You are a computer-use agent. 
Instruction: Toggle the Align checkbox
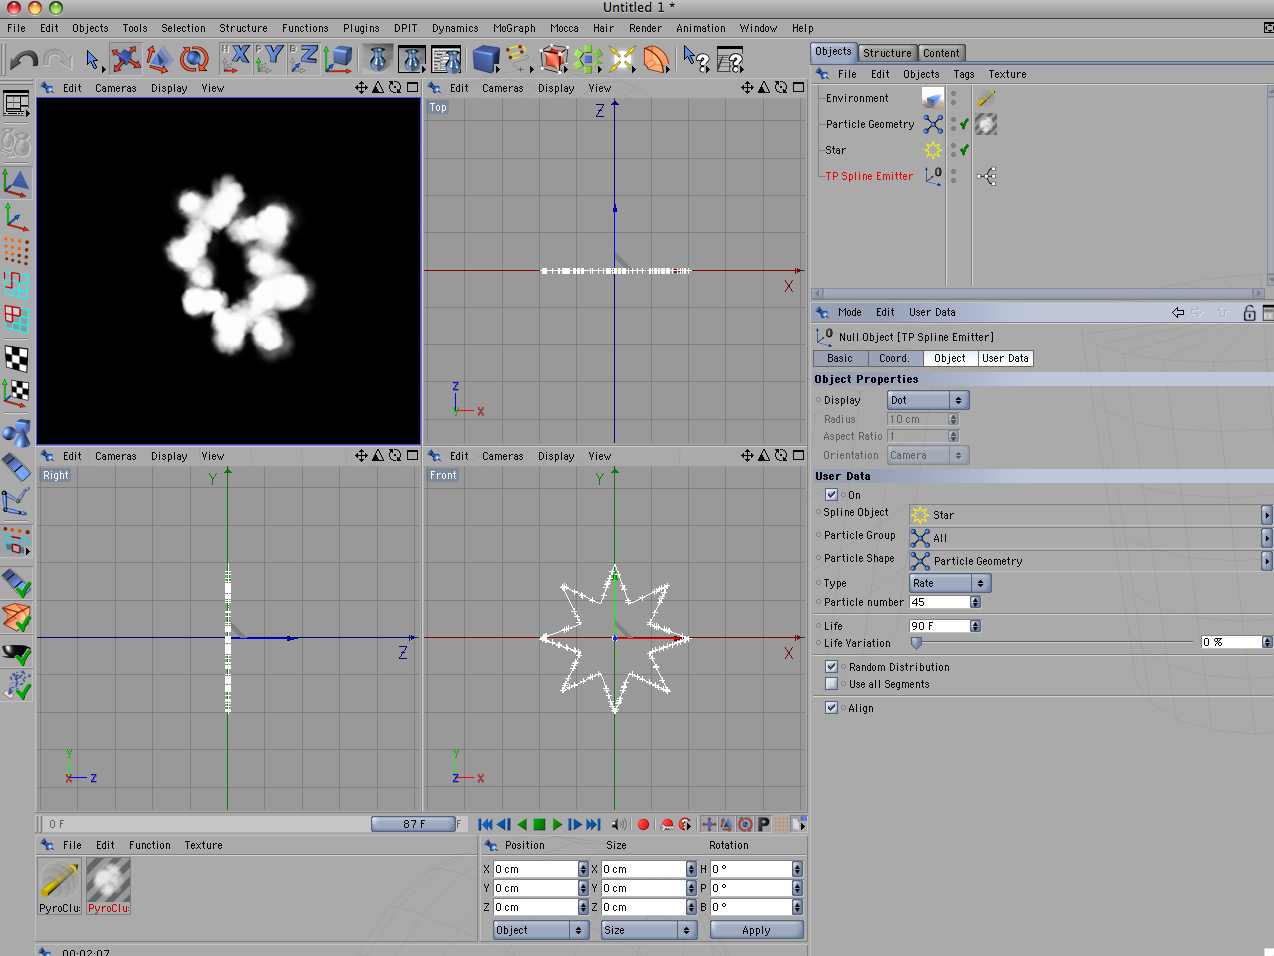click(x=831, y=707)
